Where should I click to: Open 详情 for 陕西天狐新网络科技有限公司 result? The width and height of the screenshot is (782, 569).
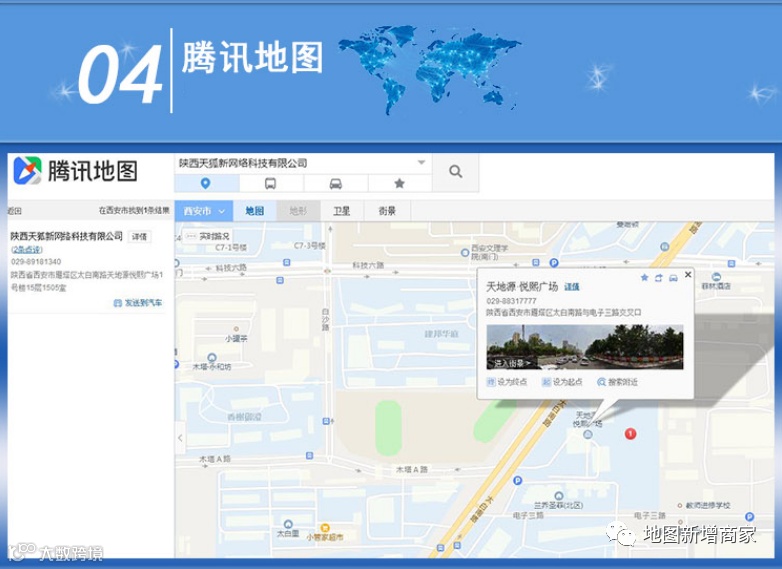(x=139, y=236)
